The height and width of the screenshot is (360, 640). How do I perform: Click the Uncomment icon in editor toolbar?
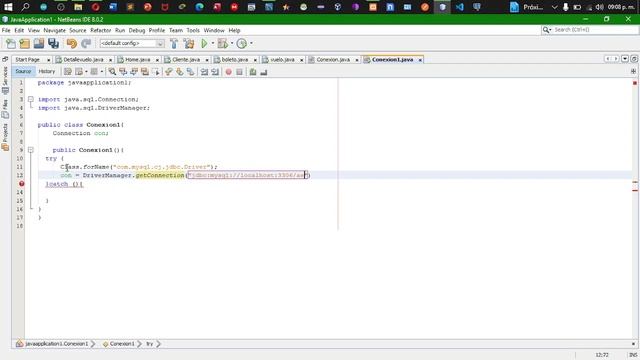[x=264, y=72]
